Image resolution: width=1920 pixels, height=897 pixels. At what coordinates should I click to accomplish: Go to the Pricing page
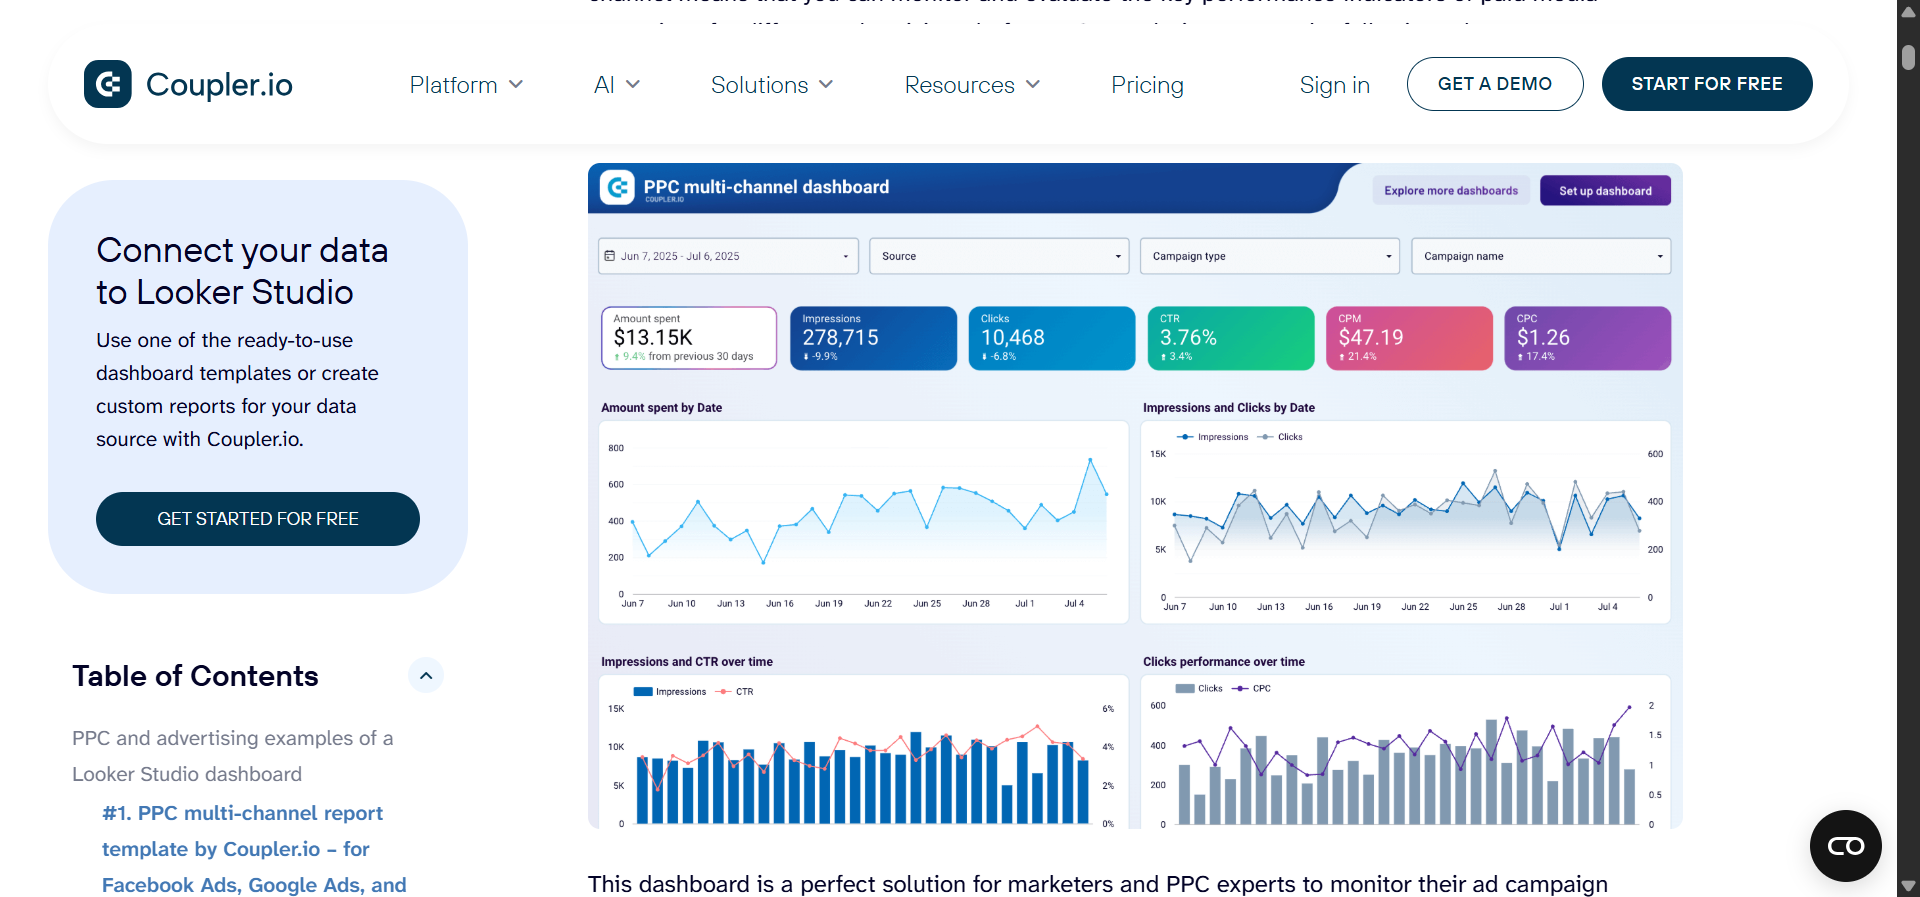coord(1147,85)
